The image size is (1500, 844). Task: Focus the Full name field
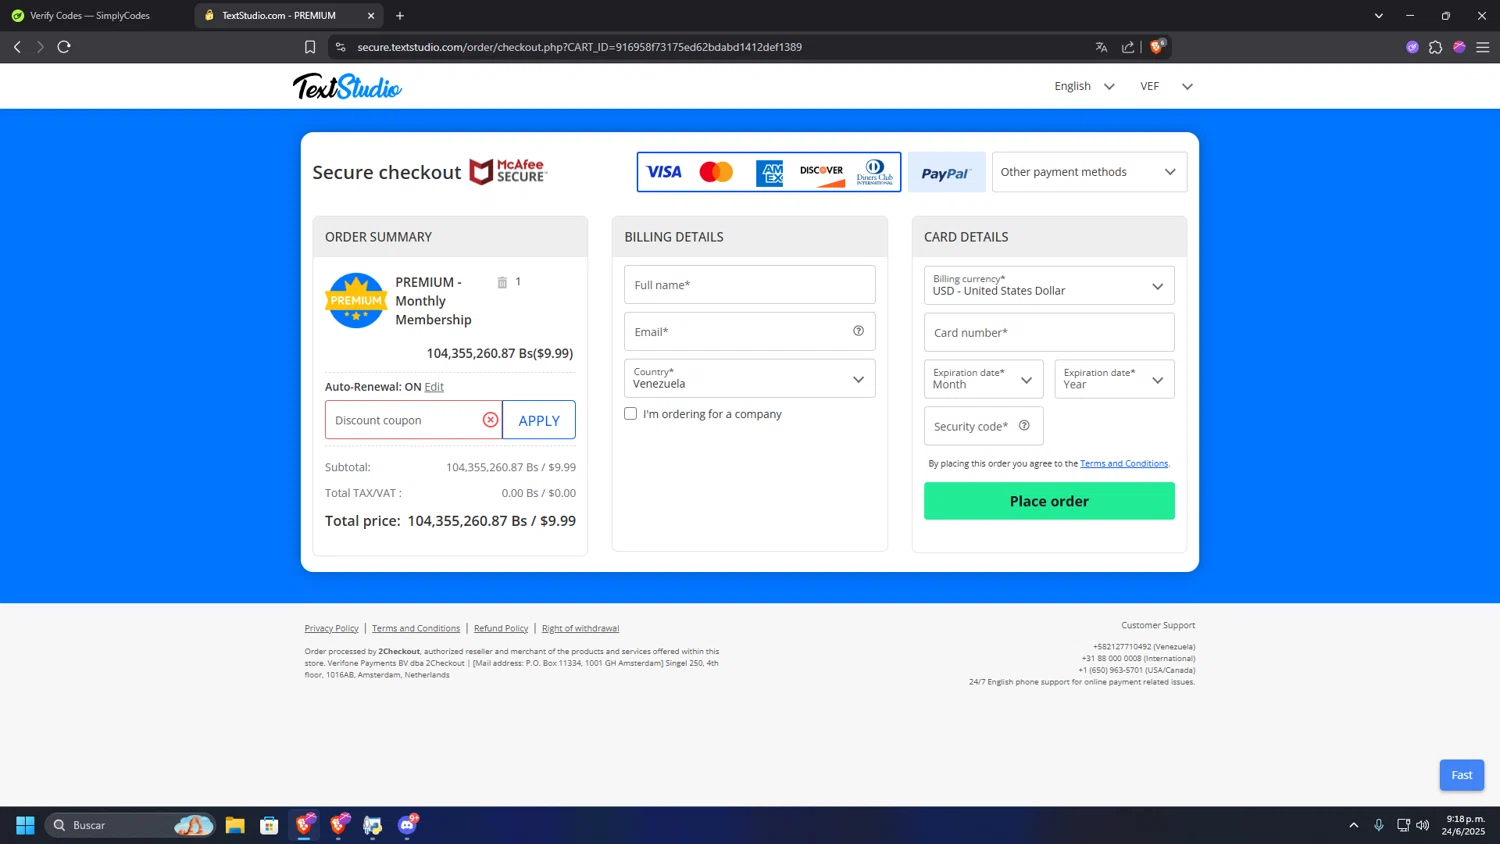click(749, 285)
